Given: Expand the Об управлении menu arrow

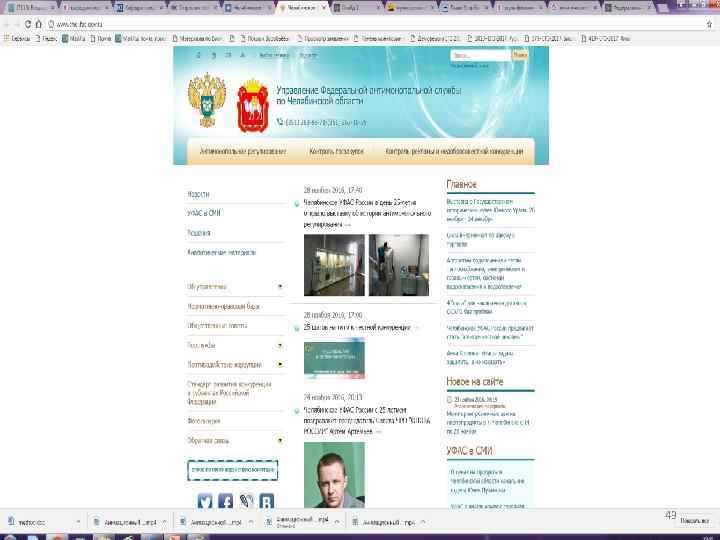Looking at the screenshot, I should pyautogui.click(x=280, y=287).
